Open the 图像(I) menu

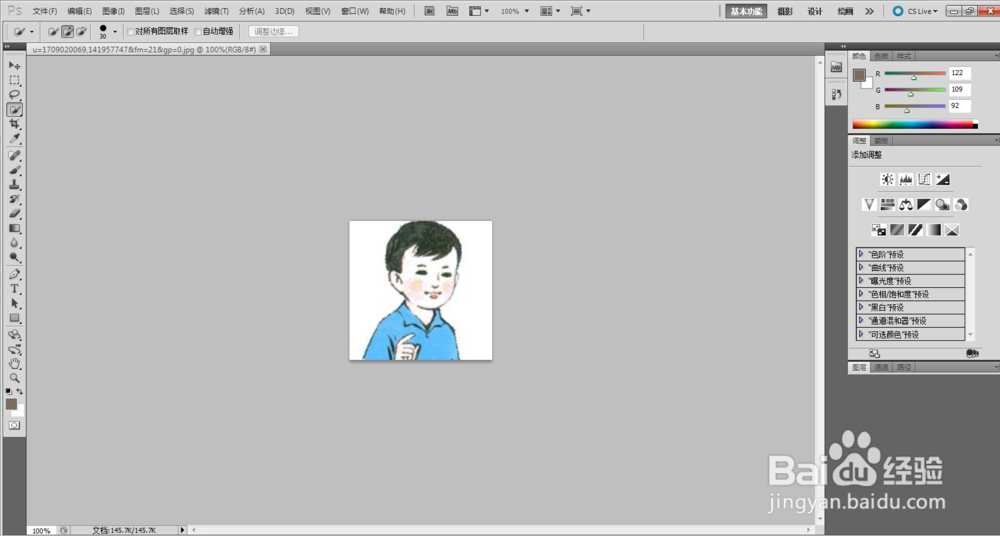[114, 11]
